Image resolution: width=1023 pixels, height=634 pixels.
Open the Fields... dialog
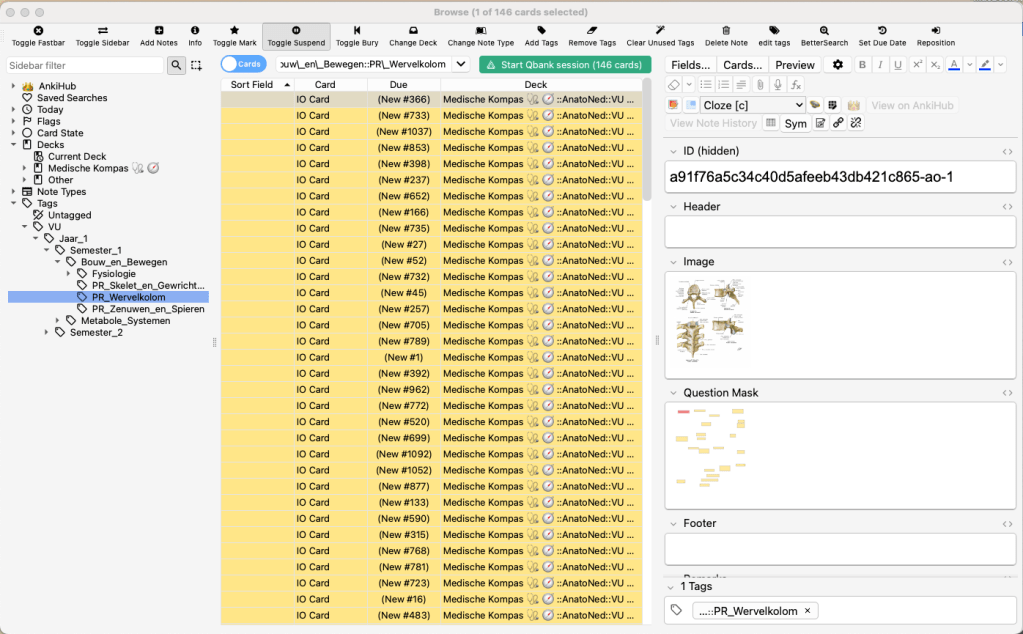[691, 65]
